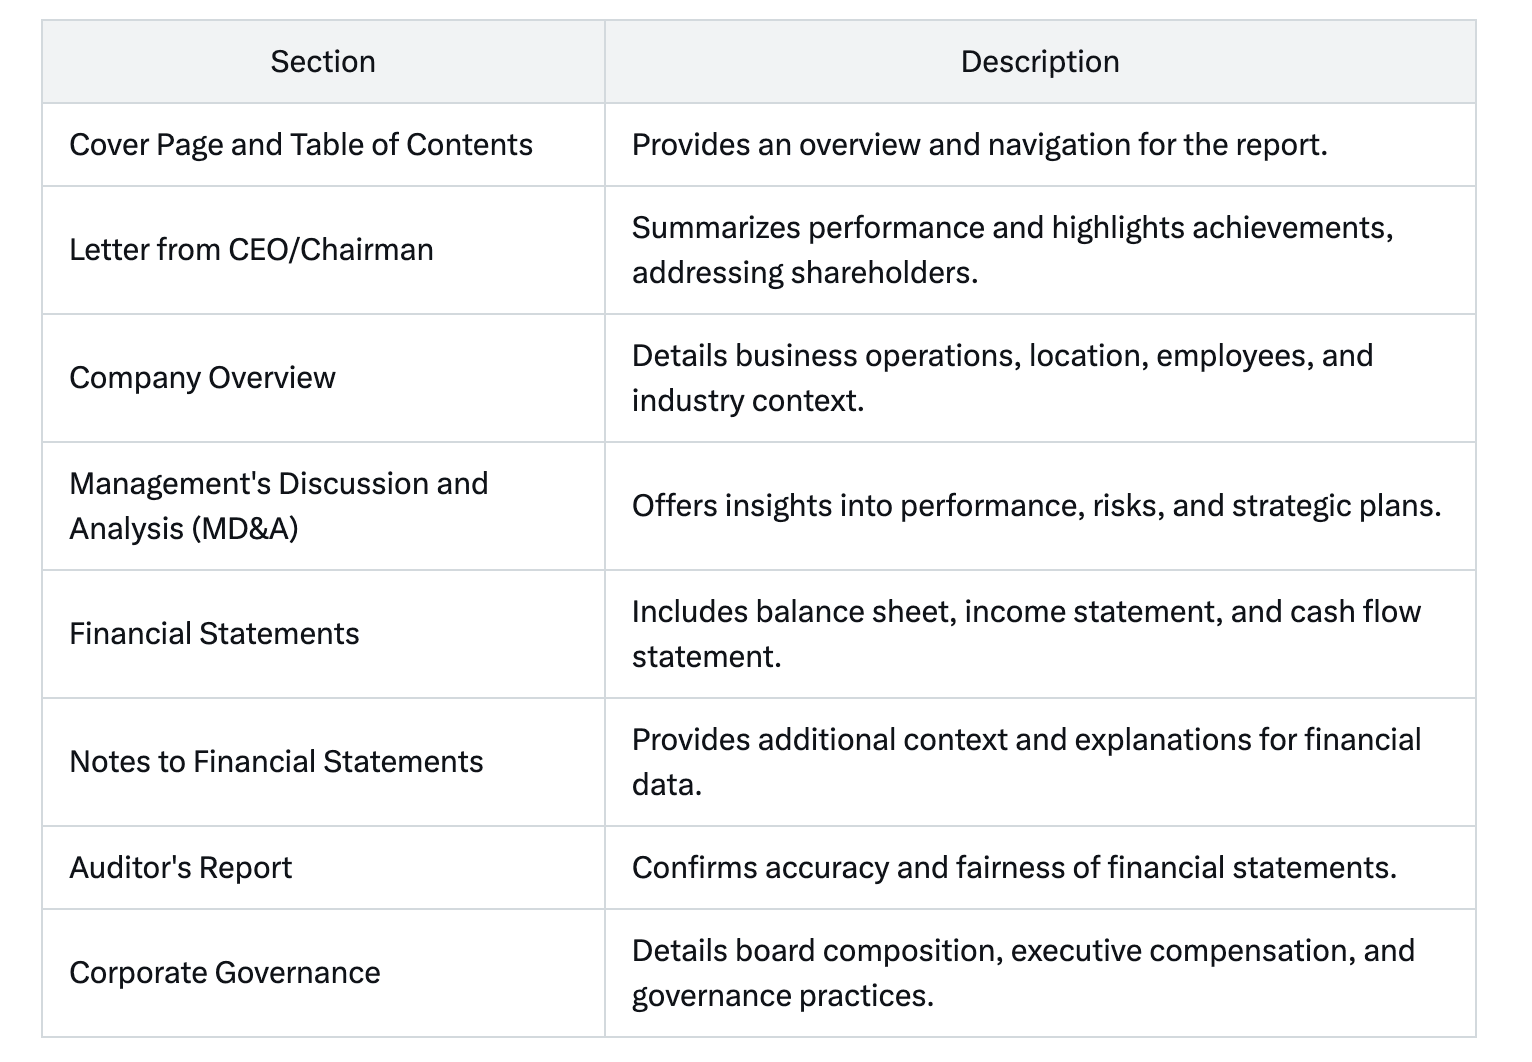Click description confirming accuracy and fairness
Viewport: 1532px width, 1062px height.
click(x=1014, y=868)
